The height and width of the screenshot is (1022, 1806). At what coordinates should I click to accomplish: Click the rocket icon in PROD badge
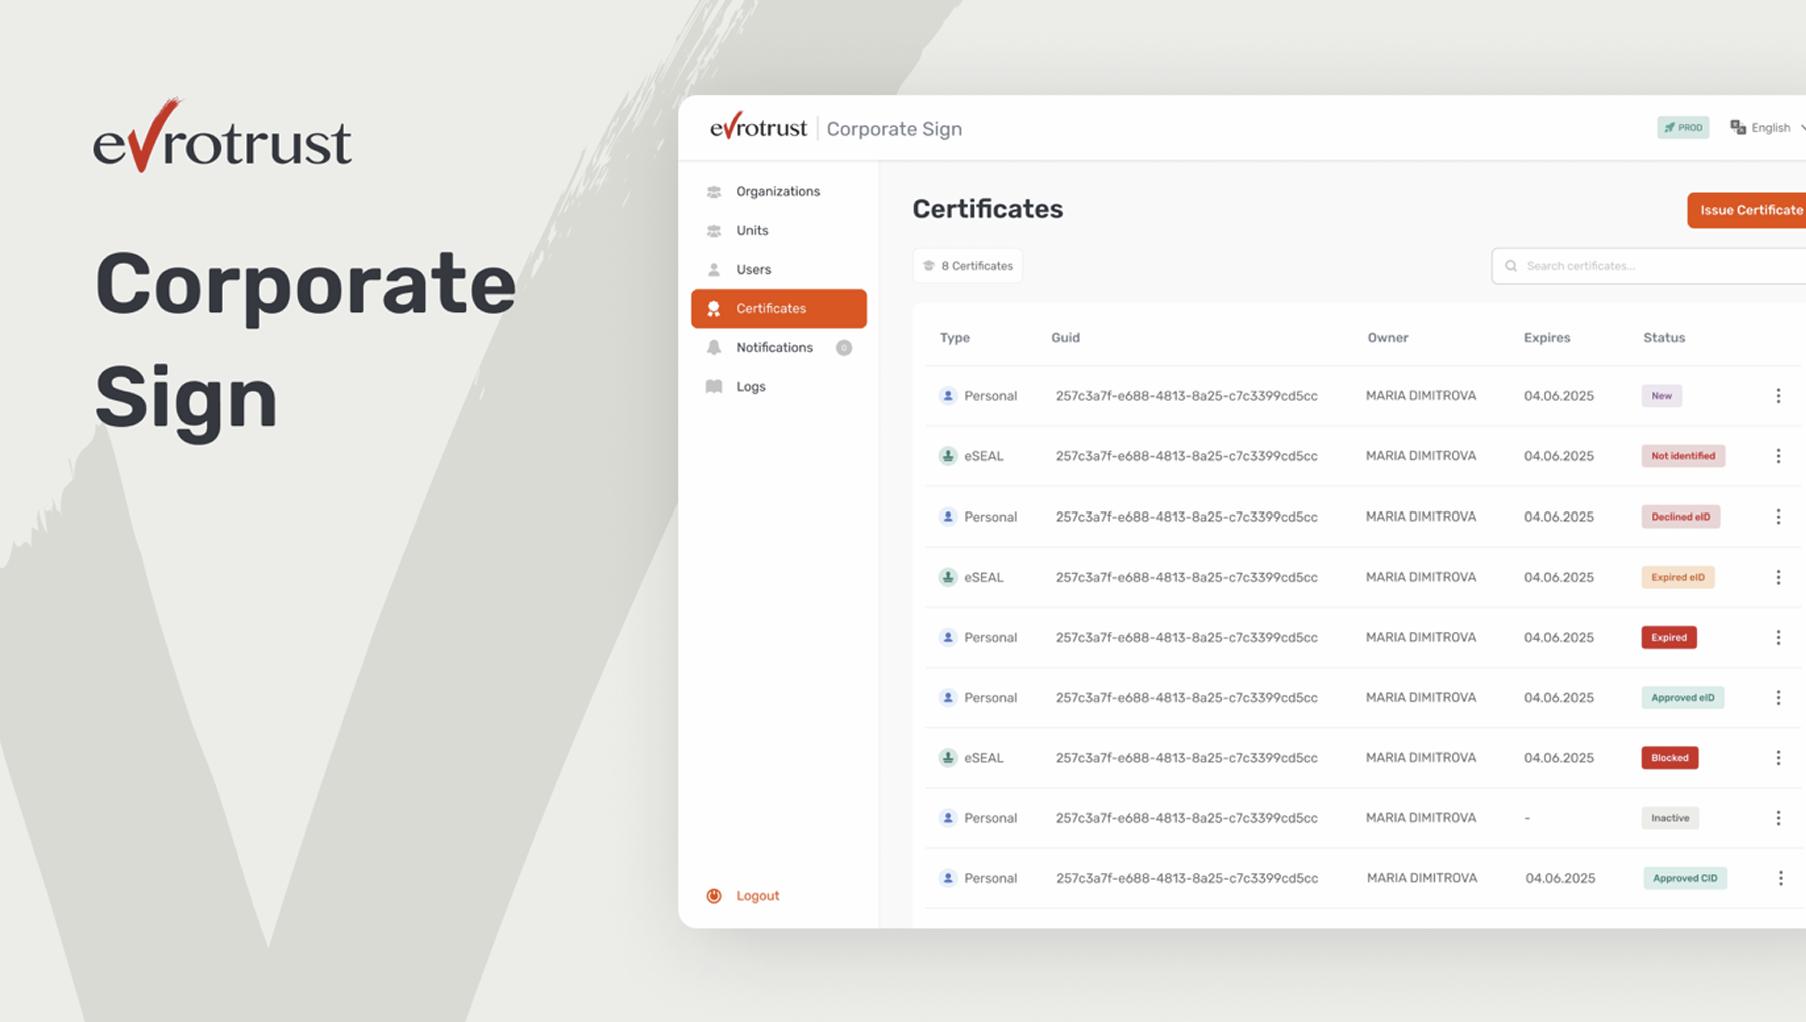pos(1669,127)
